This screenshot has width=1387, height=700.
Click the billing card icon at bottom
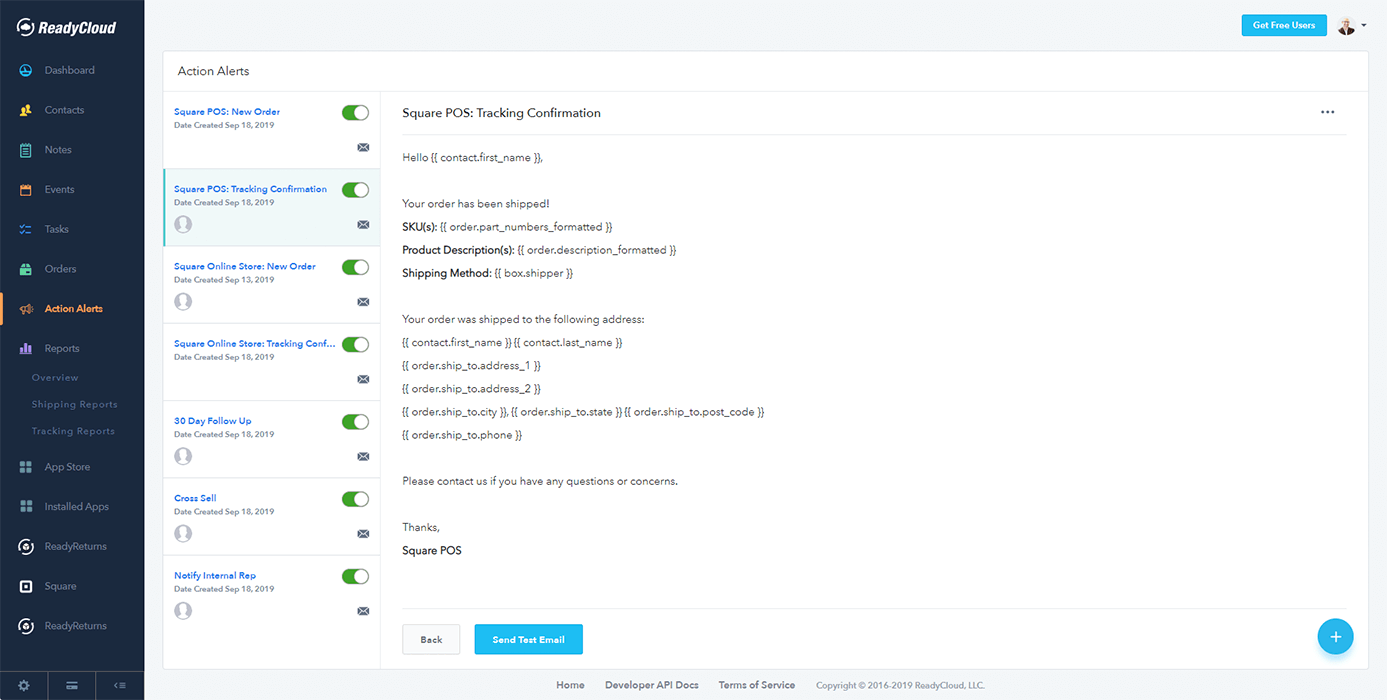point(72,686)
